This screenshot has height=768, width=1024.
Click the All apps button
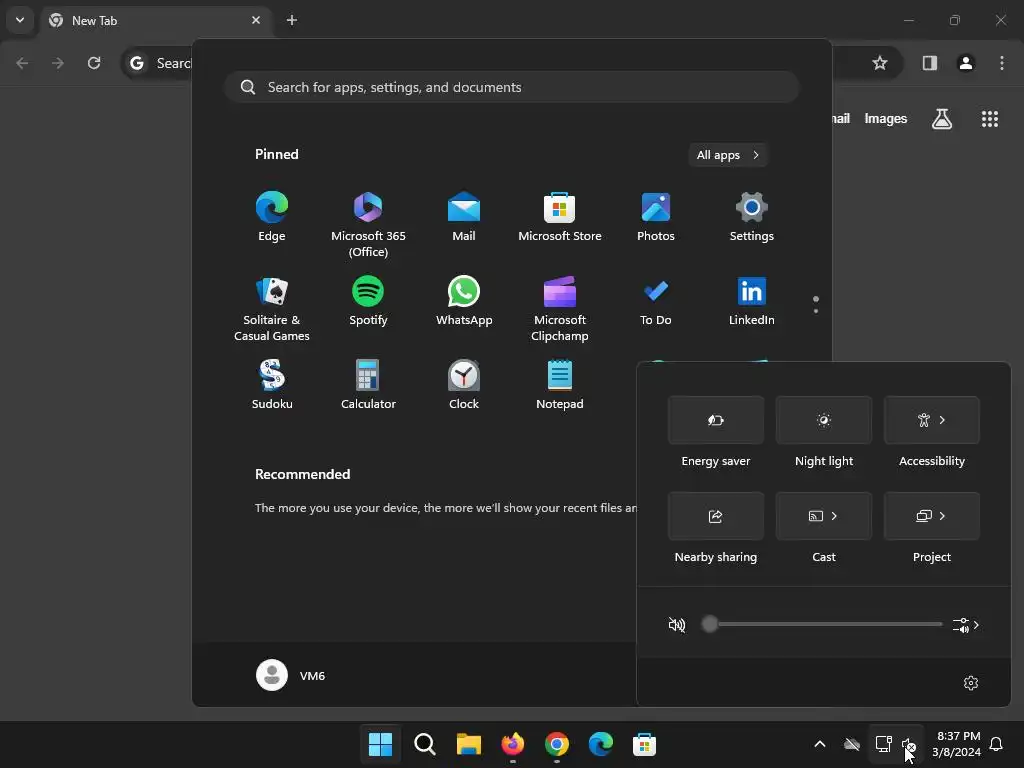pos(728,155)
